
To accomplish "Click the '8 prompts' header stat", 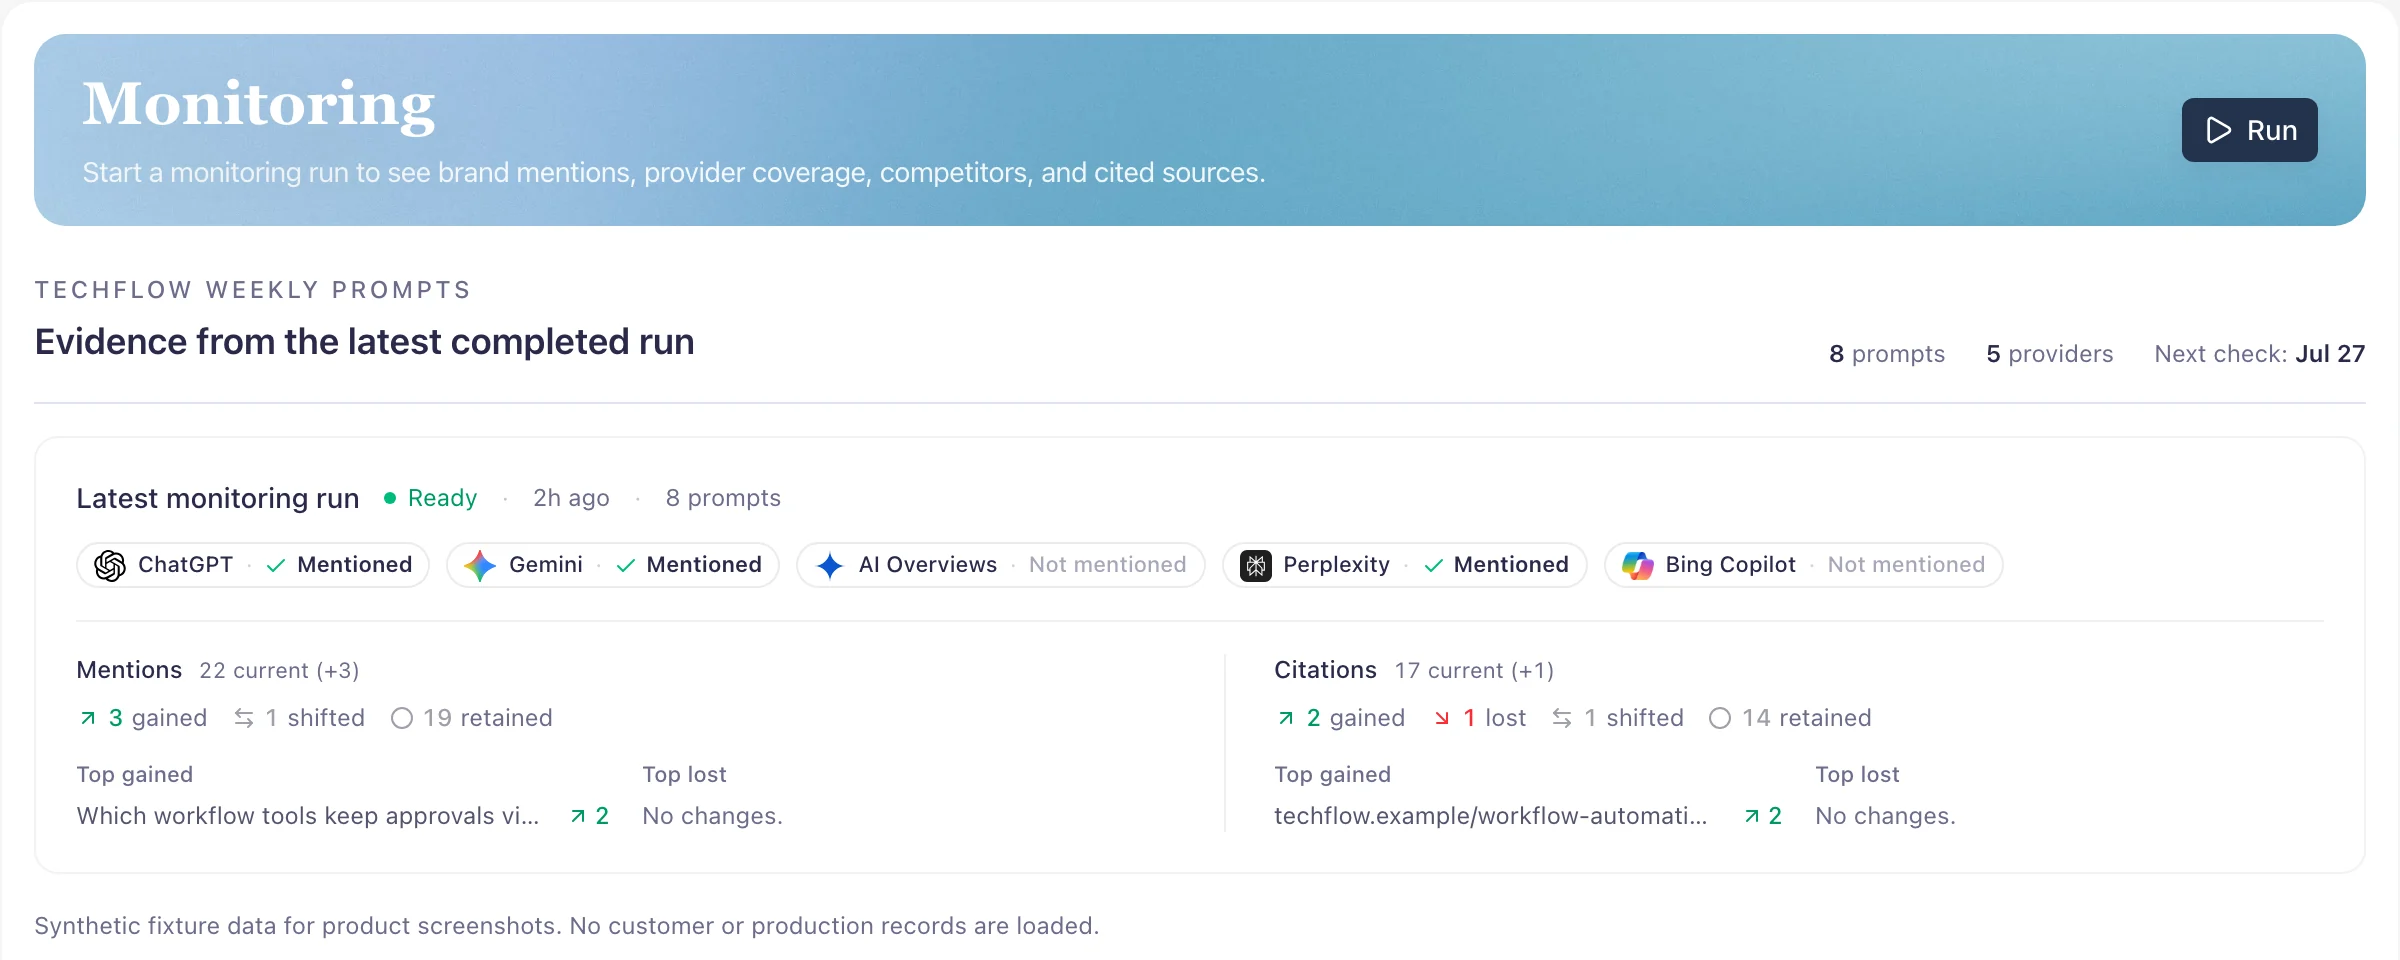I will tap(1887, 354).
